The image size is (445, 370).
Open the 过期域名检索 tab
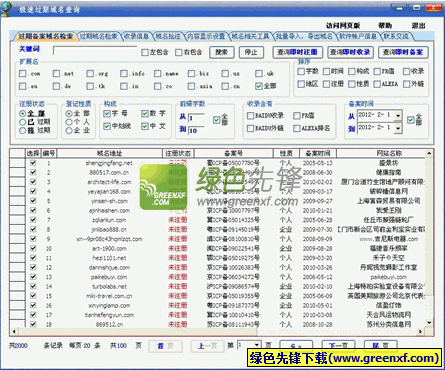point(99,36)
